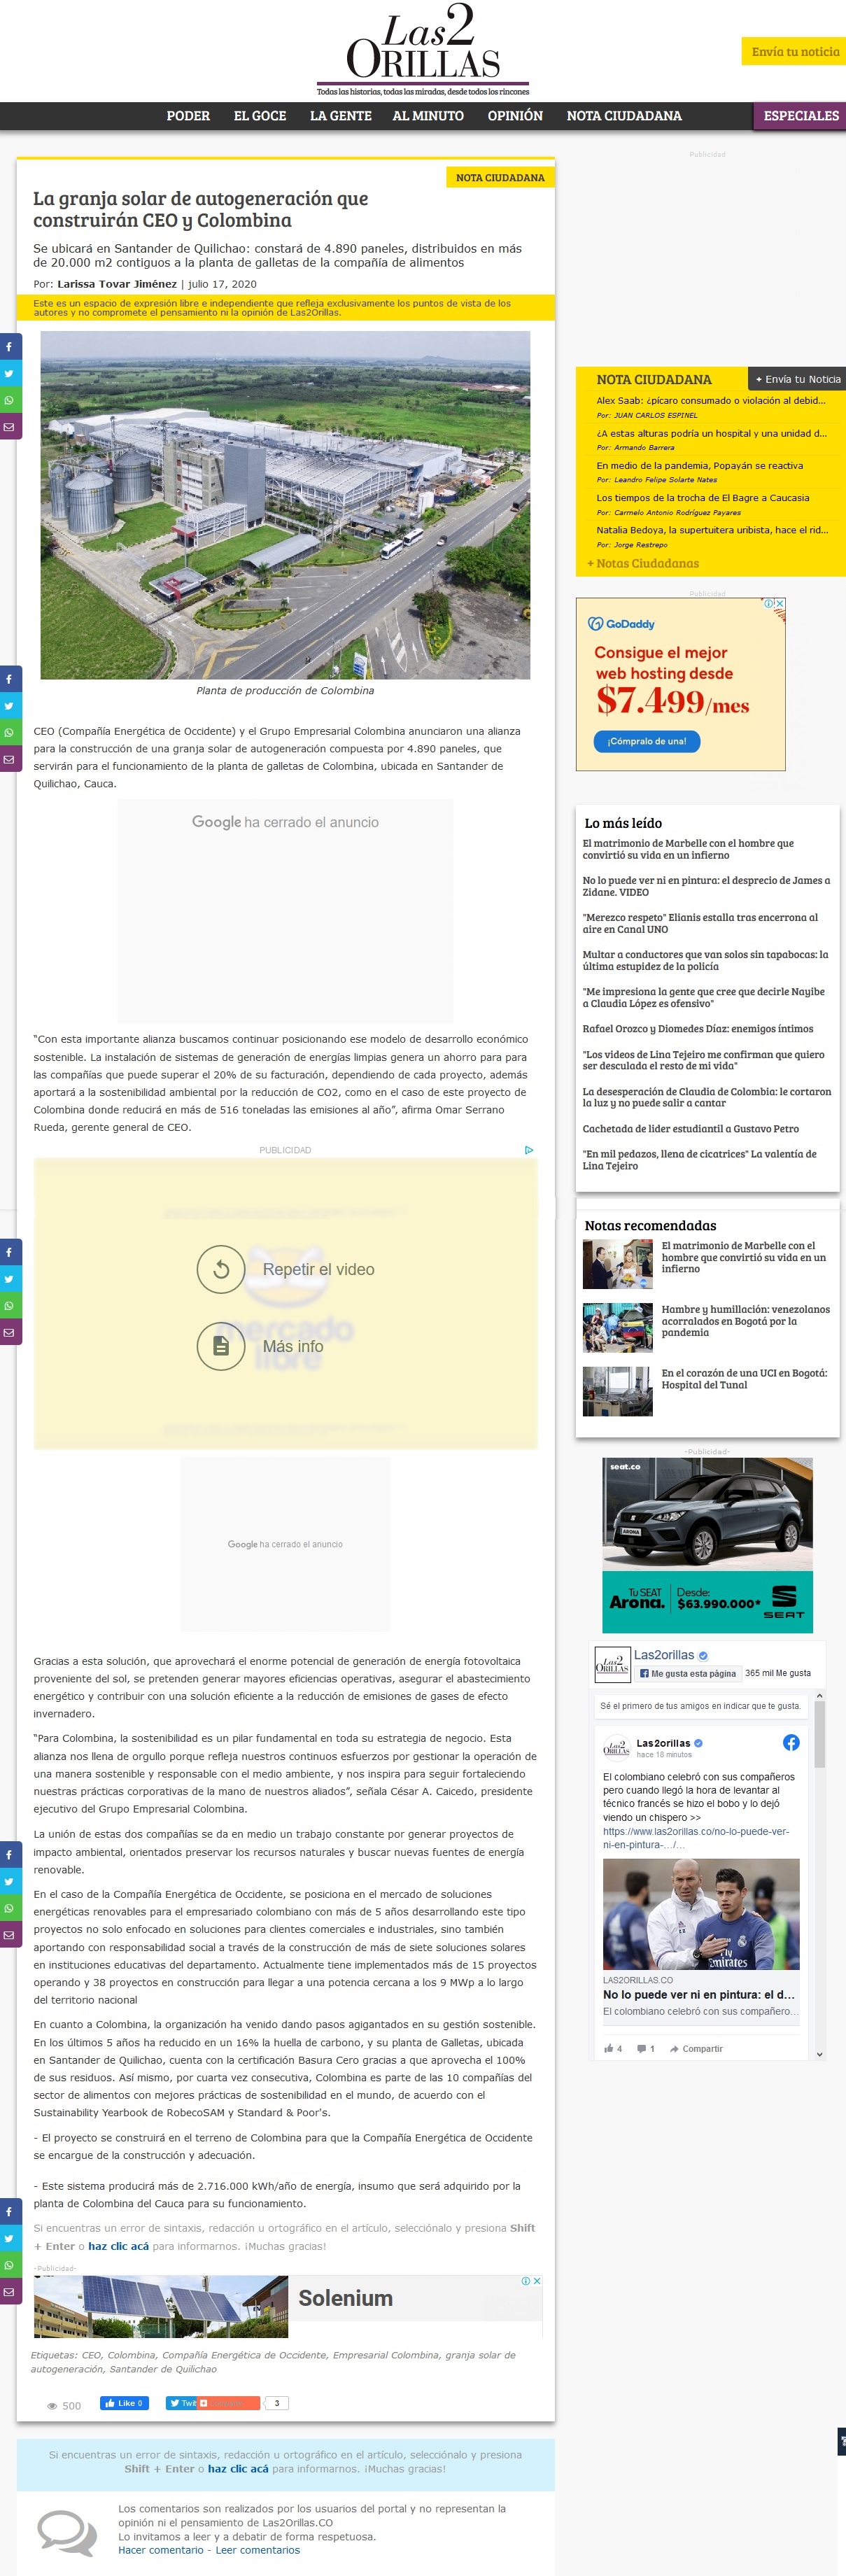The width and height of the screenshot is (846, 2576).
Task: Click the ¡Cómpralo de una! GoDaddy button
Action: pyautogui.click(x=647, y=741)
